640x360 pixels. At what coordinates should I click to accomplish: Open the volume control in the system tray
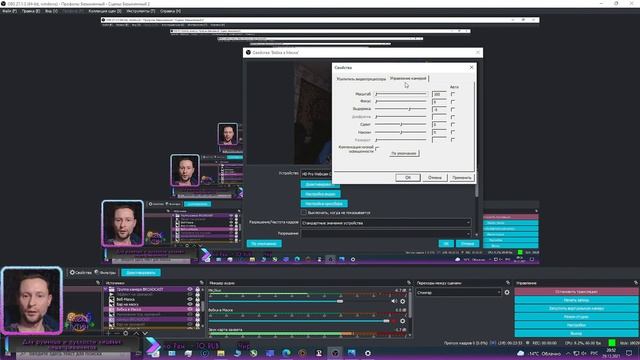tap(584, 353)
